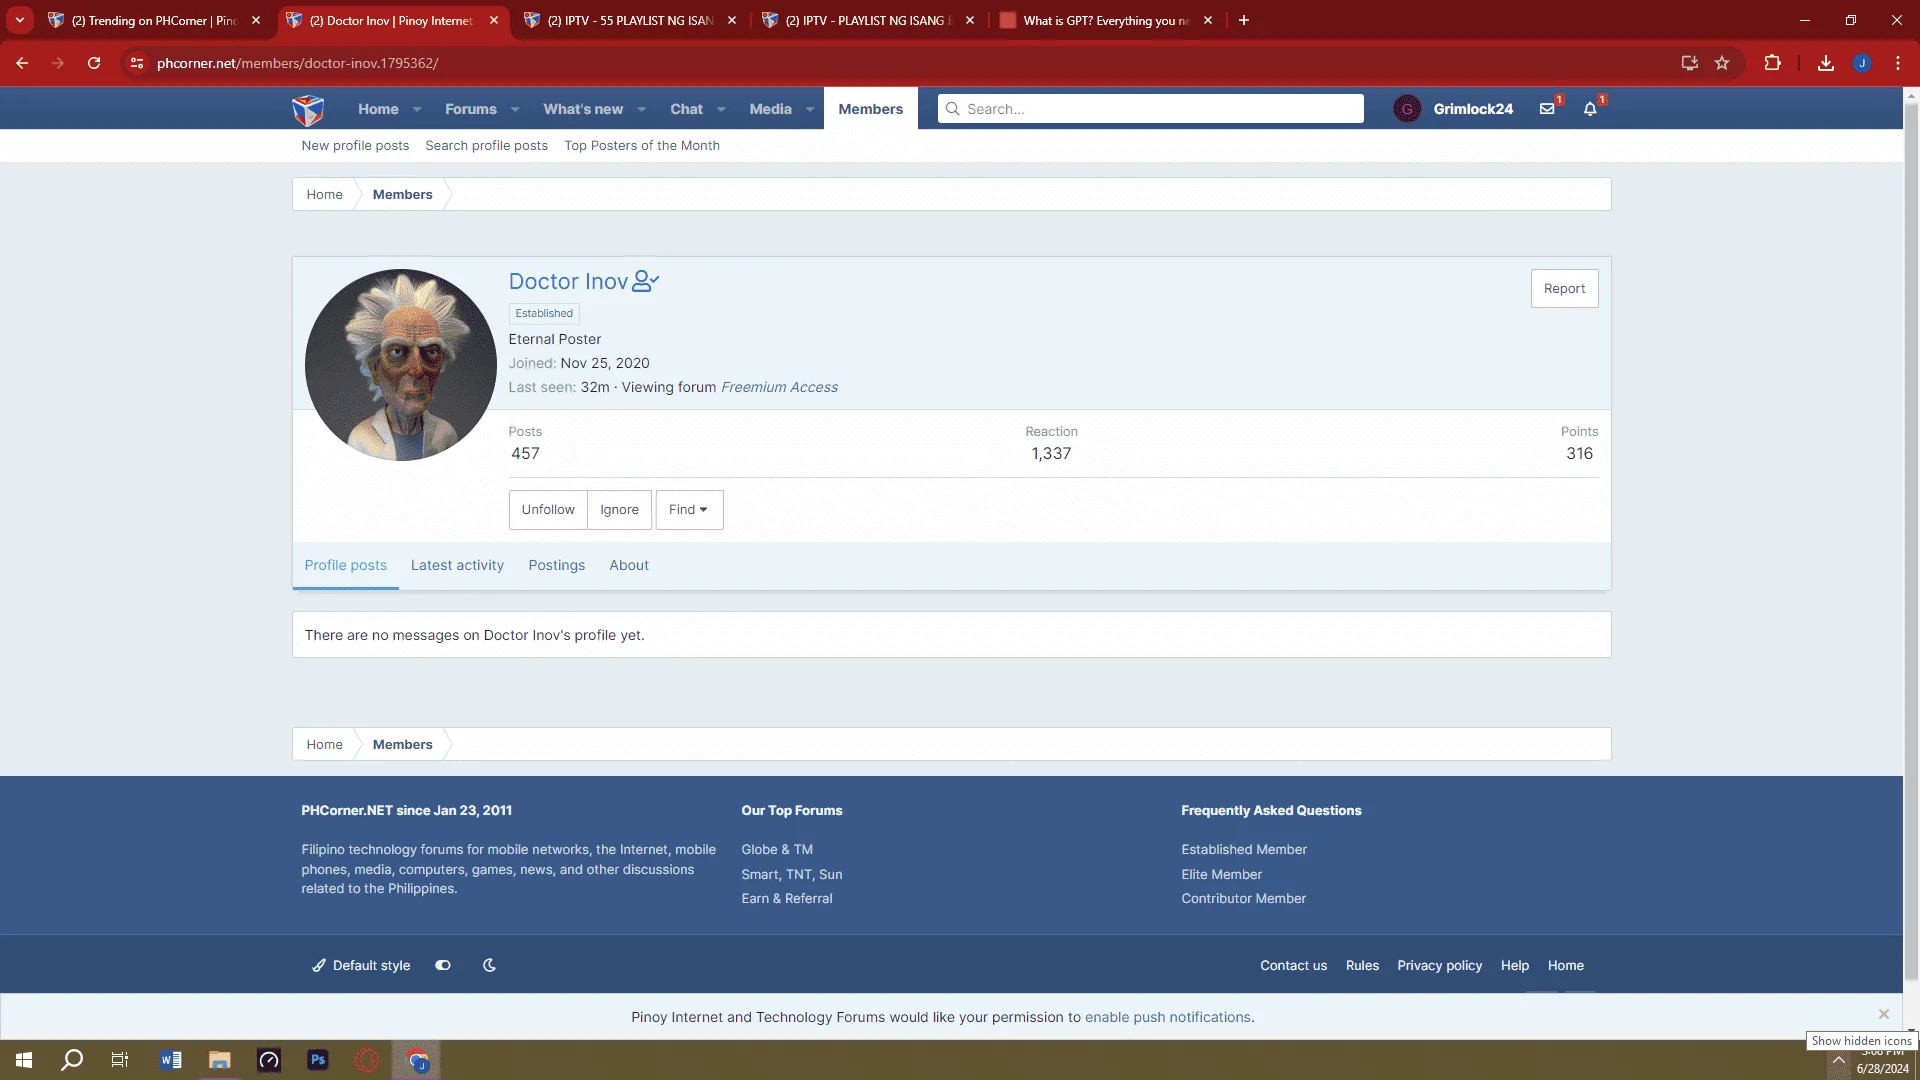The image size is (1920, 1080).
Task: Expand the Chat menu dropdown arrow
Action: (x=721, y=109)
